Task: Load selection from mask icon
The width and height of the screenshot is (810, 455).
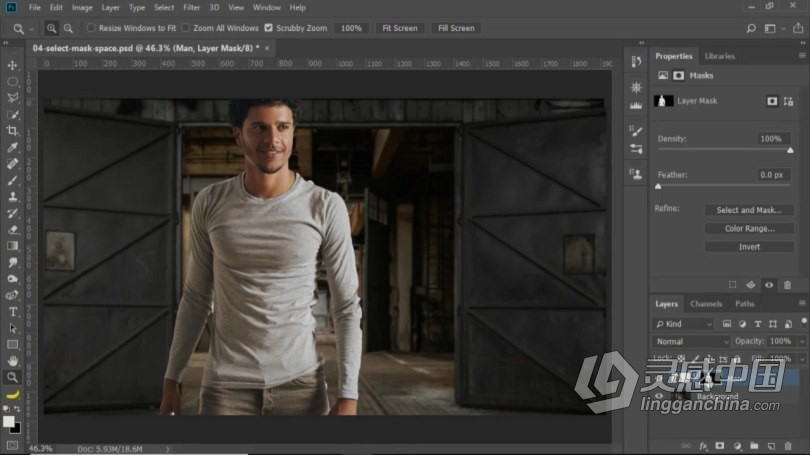Action: point(733,285)
